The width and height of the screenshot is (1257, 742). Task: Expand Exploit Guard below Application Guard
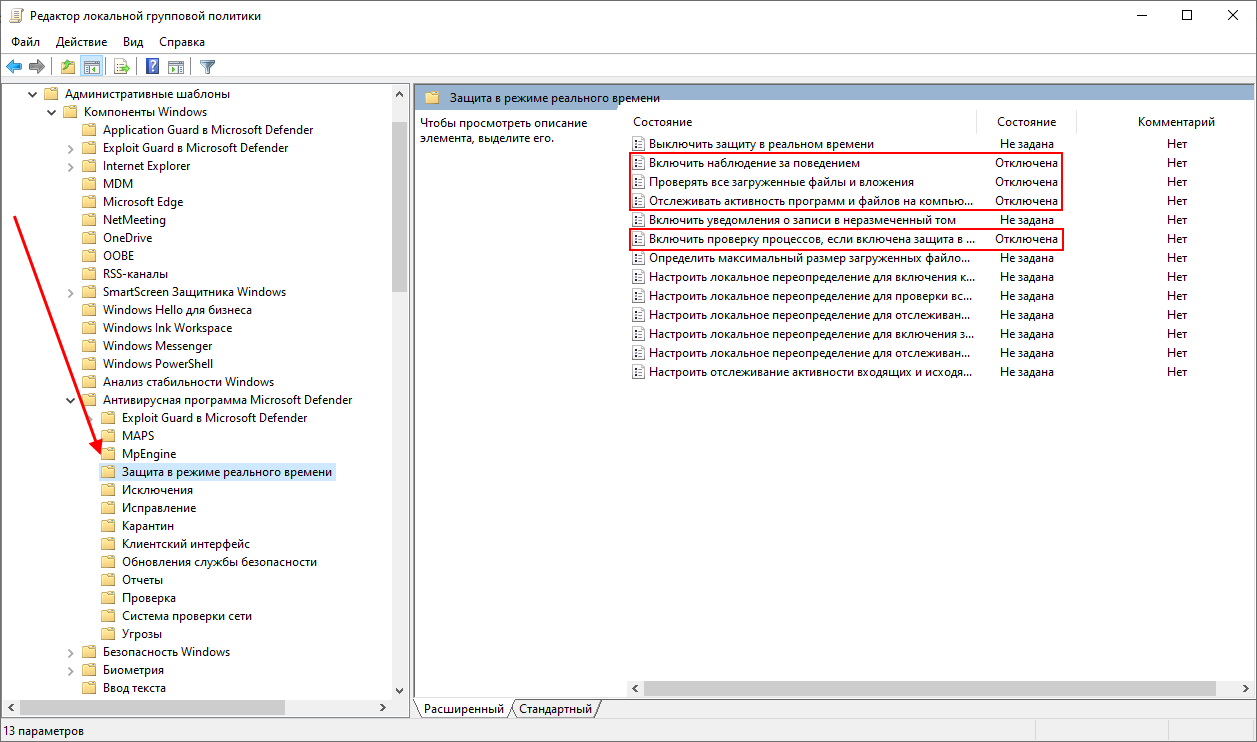click(x=70, y=148)
